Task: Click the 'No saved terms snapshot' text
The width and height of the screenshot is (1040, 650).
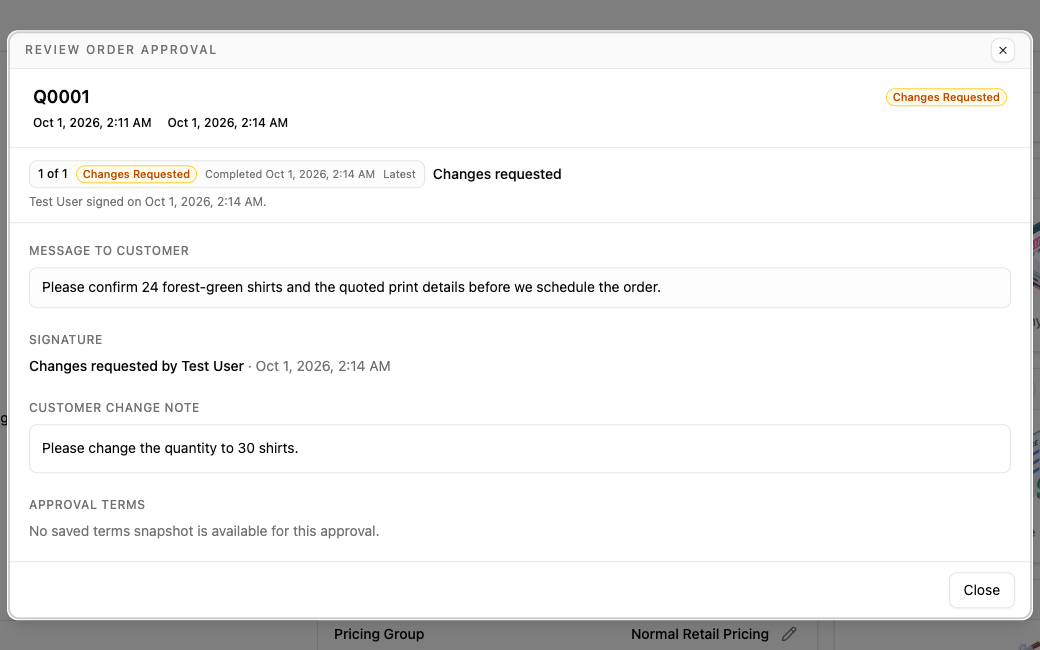Action: pos(204,531)
